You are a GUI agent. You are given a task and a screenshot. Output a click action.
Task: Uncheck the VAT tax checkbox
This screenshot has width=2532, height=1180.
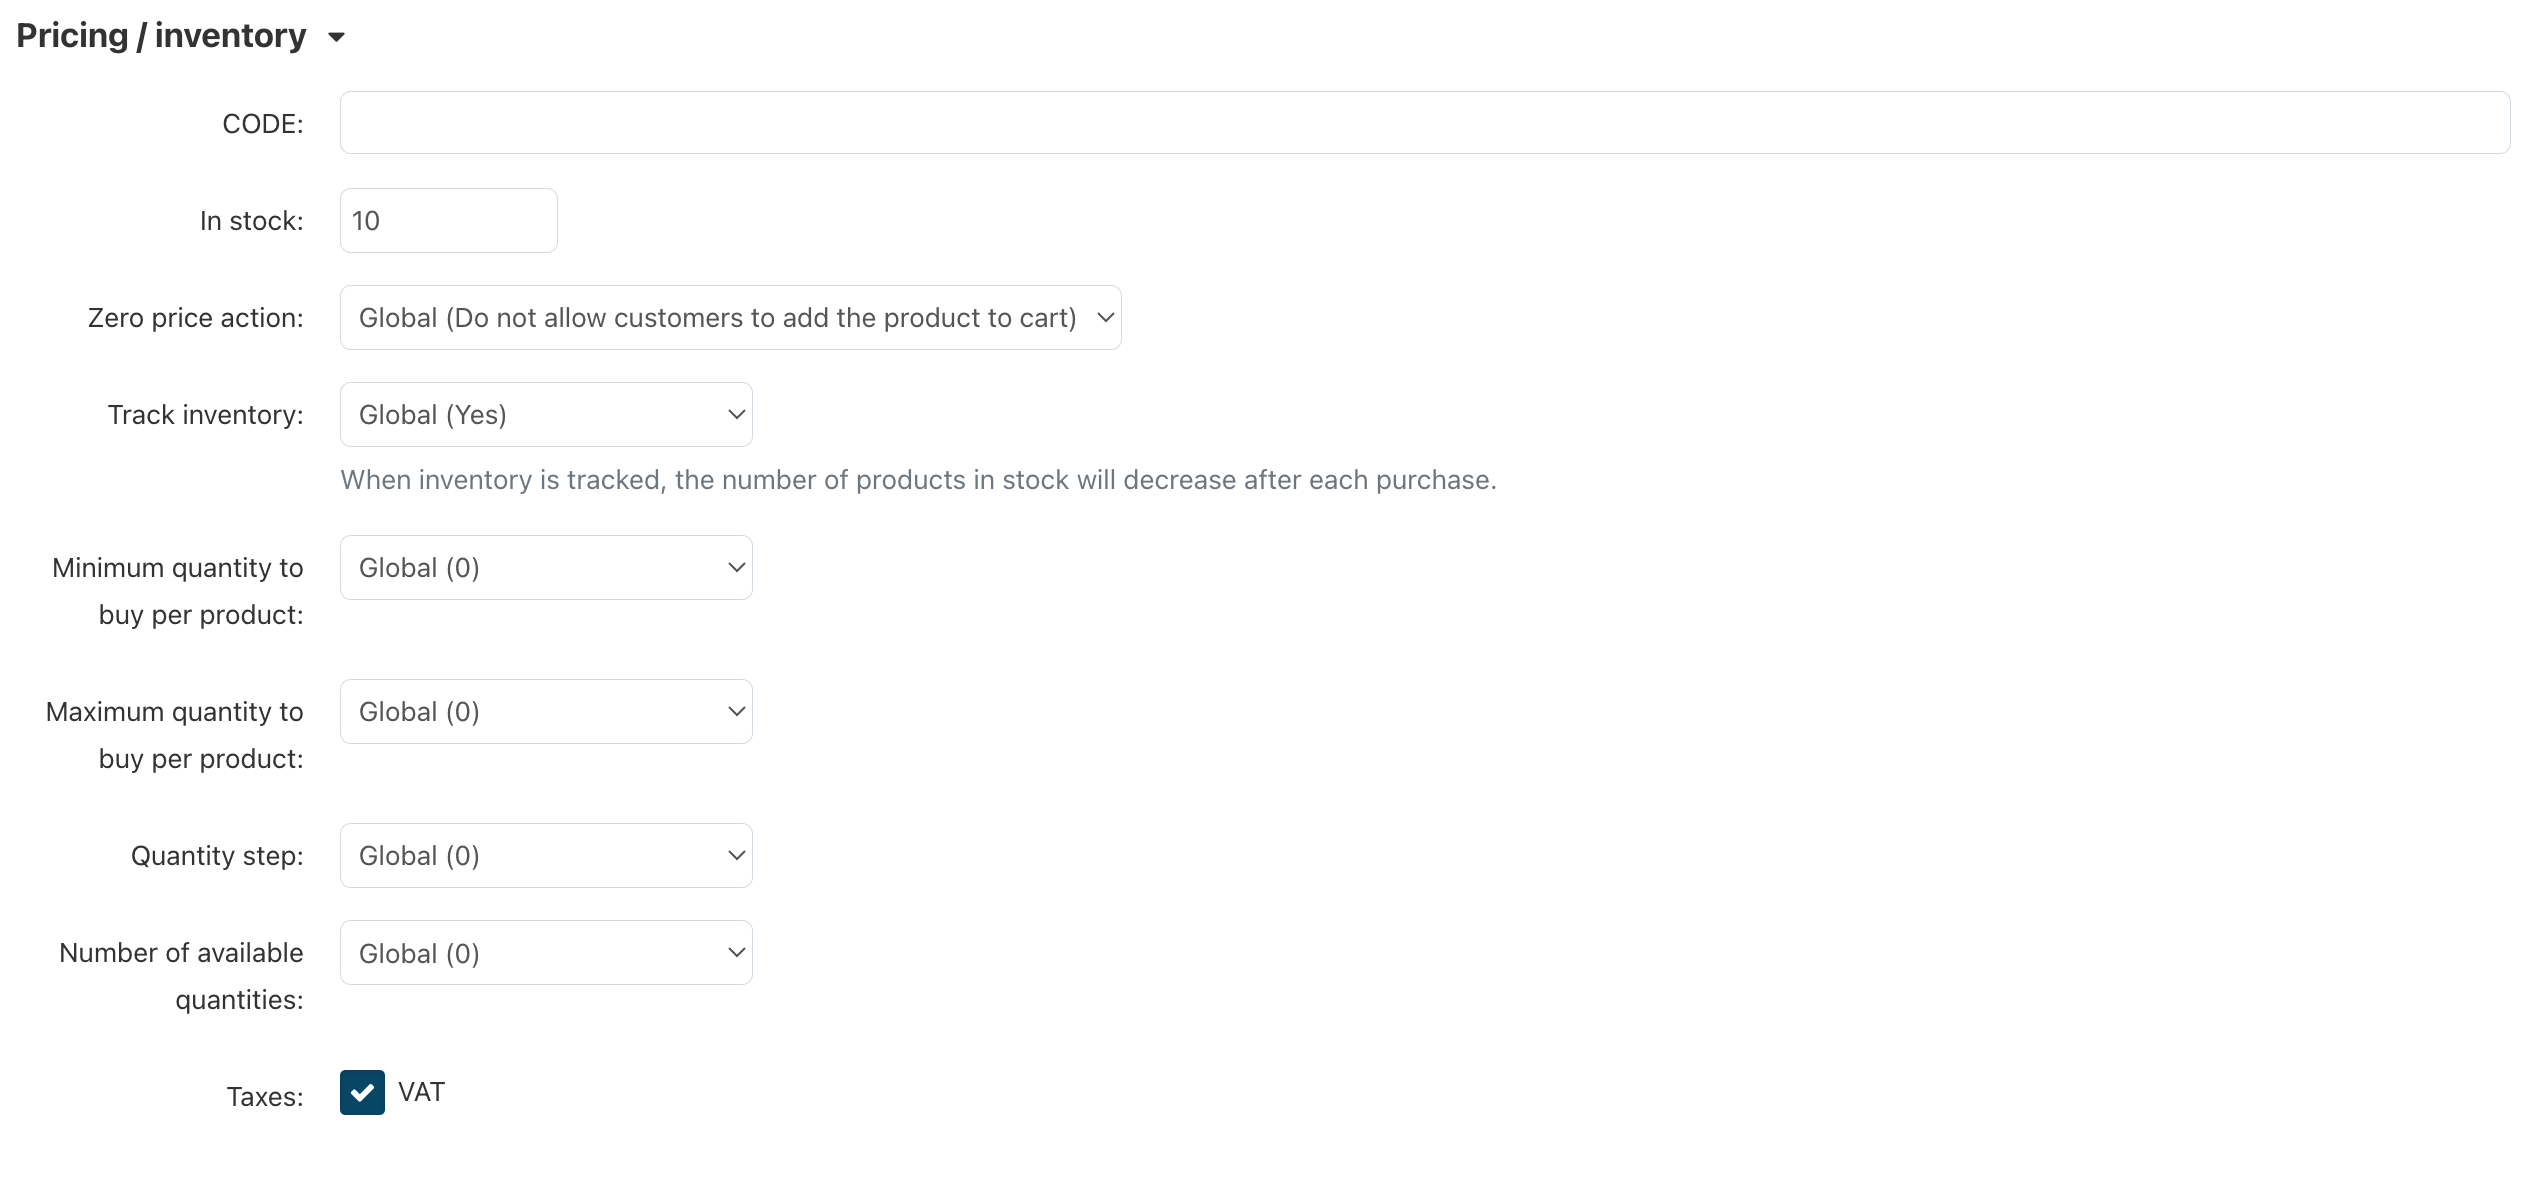362,1093
